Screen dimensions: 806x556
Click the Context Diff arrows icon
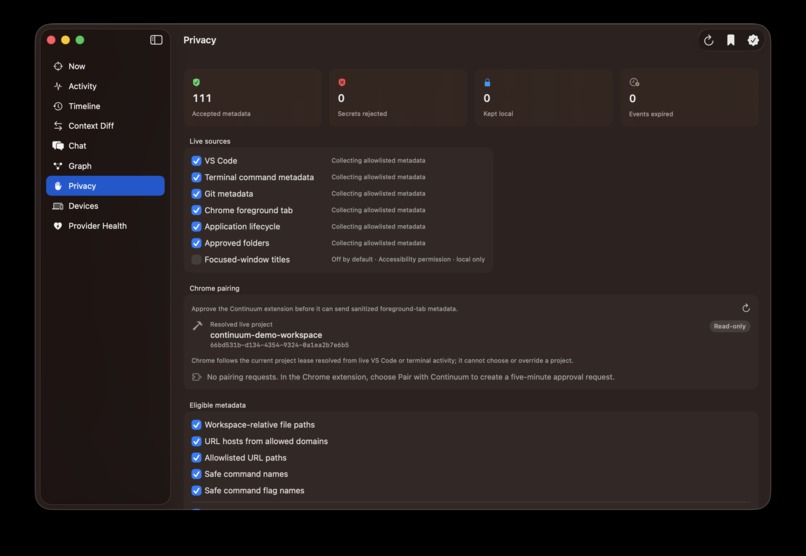coord(58,126)
